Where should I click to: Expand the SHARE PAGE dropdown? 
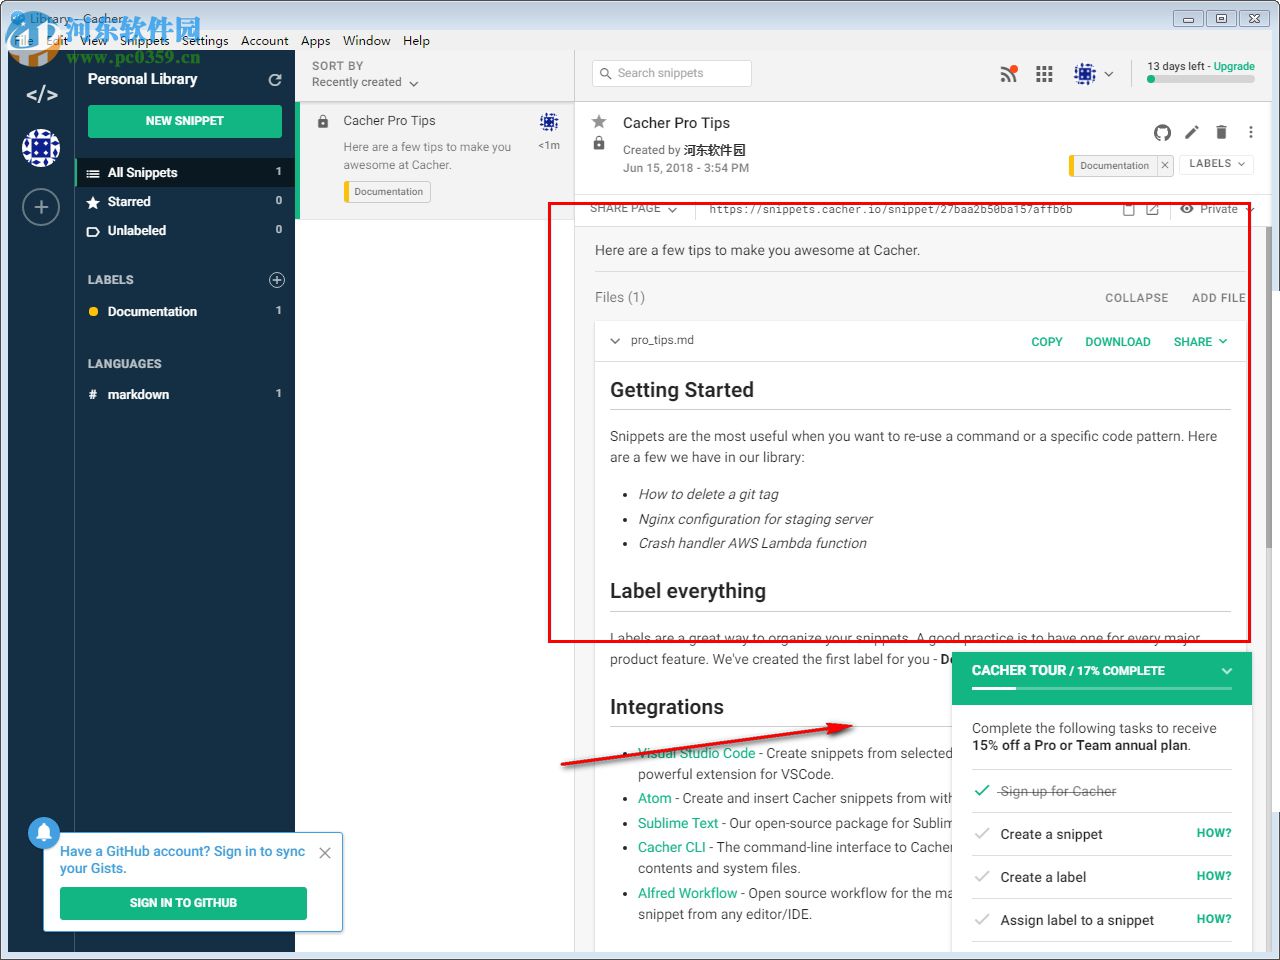634,209
